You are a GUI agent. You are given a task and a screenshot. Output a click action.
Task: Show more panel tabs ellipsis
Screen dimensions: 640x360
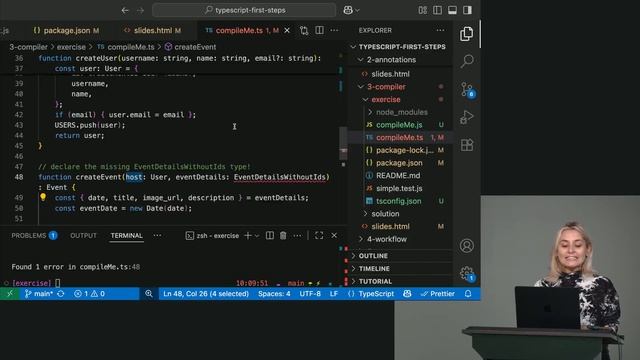(157, 236)
